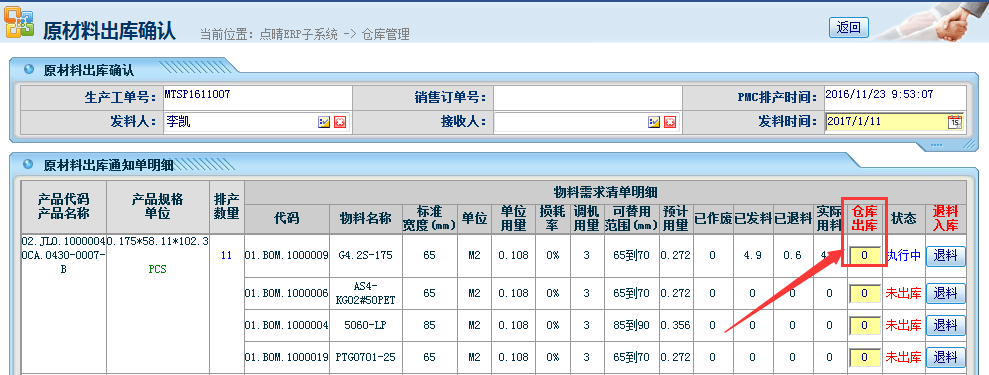Viewport: 989px width, 375px height.
Task: Click 退料 button for PTG0701-25 row
Action: coord(945,357)
